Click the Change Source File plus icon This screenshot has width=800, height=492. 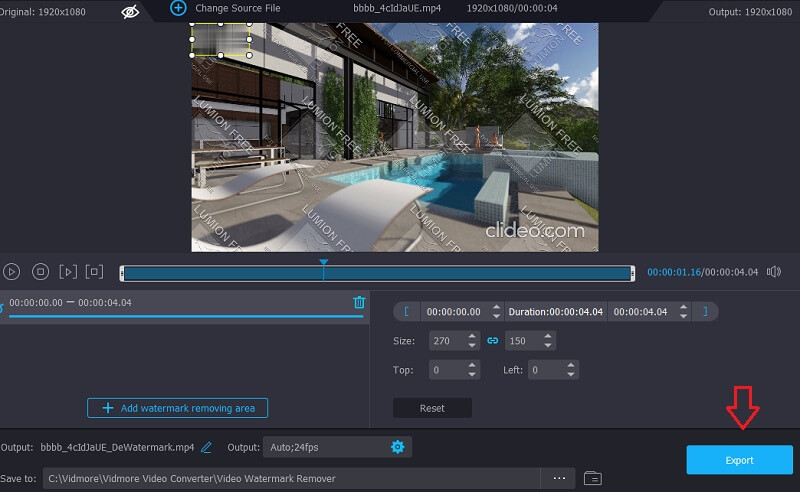(x=178, y=8)
